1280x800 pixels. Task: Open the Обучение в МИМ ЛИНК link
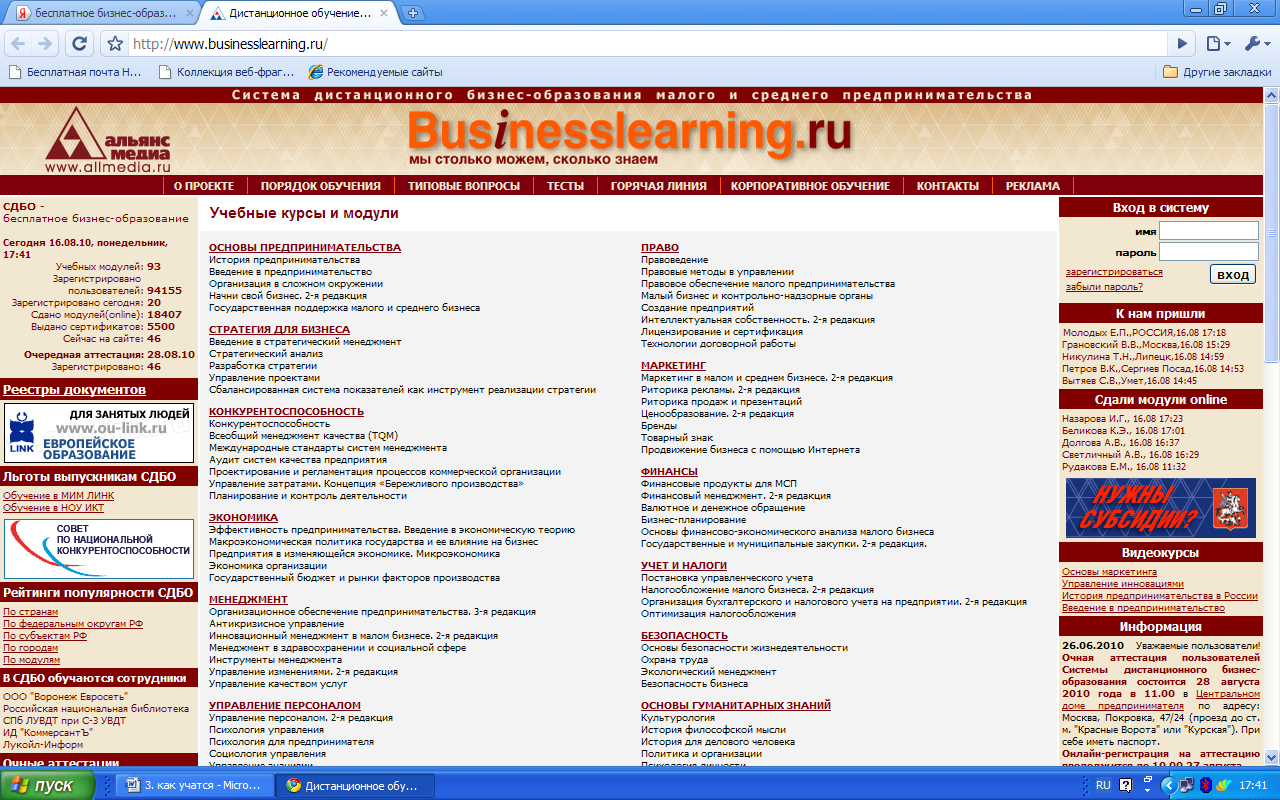pyautogui.click(x=58, y=496)
